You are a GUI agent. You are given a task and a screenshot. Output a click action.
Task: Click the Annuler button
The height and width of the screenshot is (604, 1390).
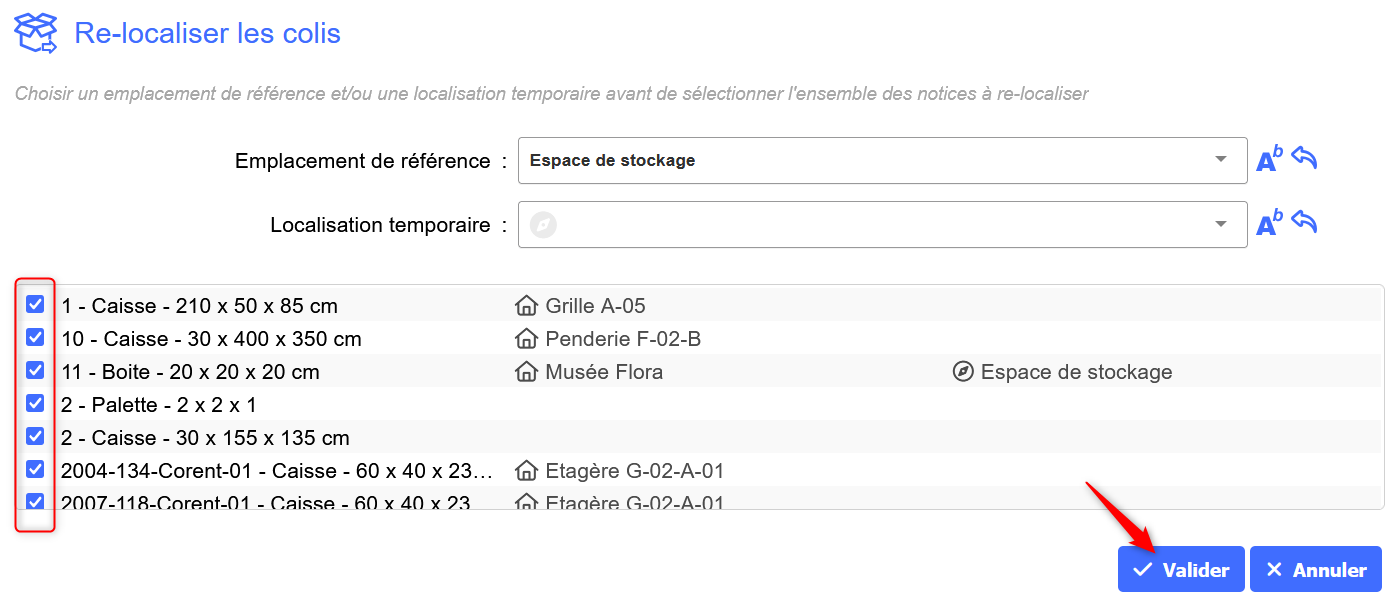[1315, 569]
